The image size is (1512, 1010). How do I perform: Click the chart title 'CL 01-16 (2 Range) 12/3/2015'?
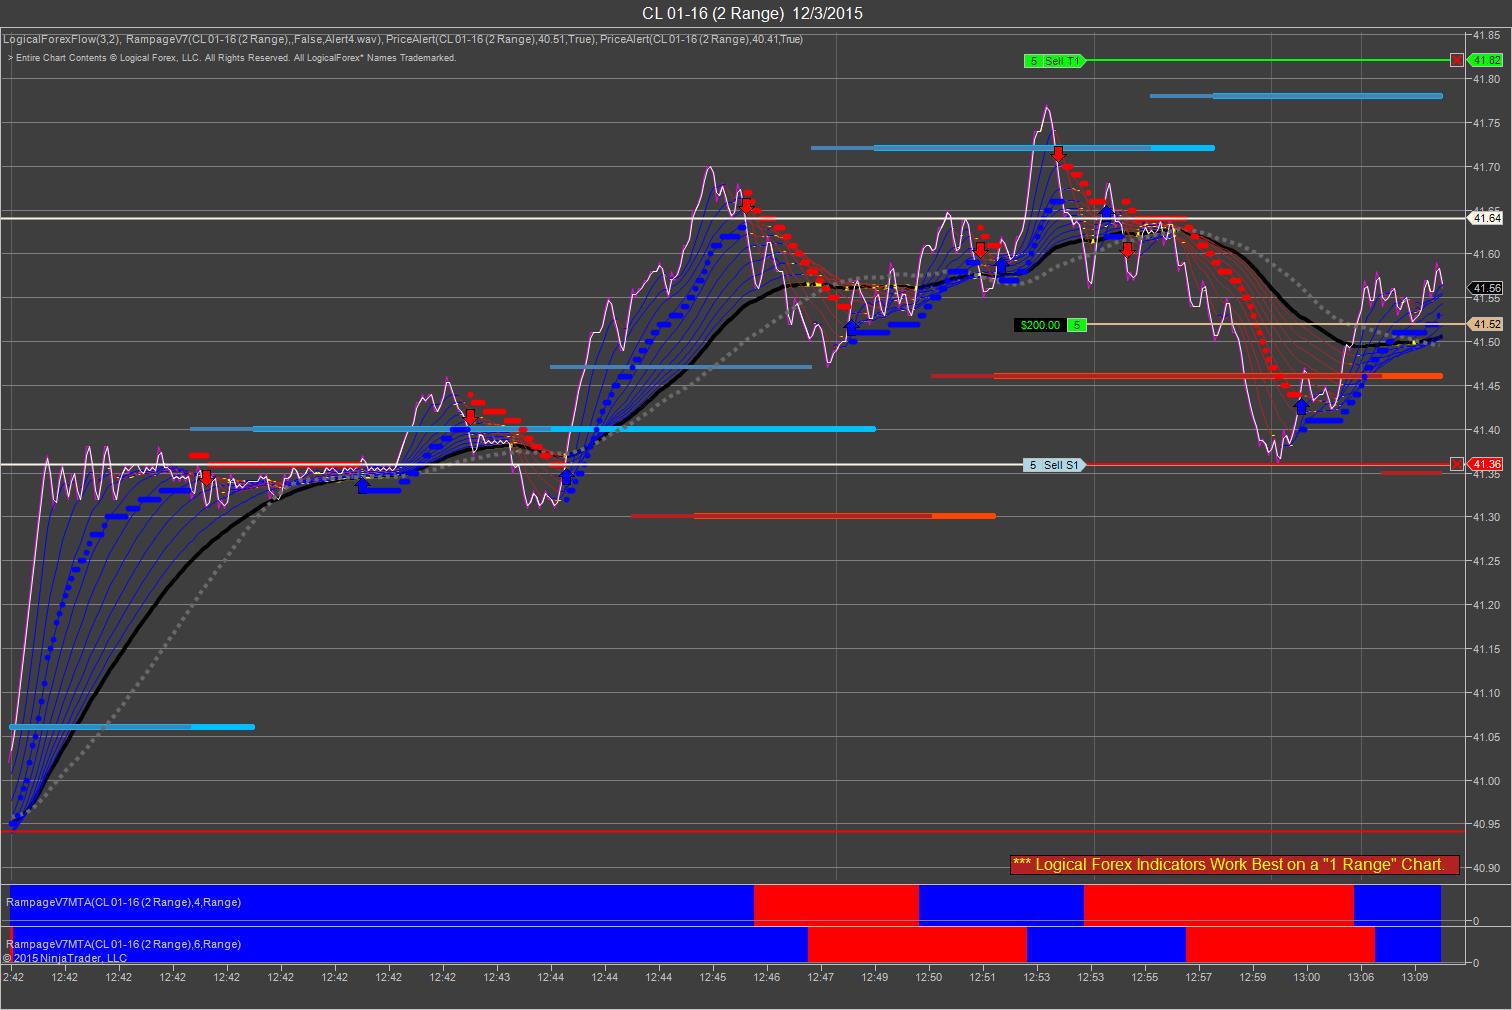pyautogui.click(x=752, y=13)
